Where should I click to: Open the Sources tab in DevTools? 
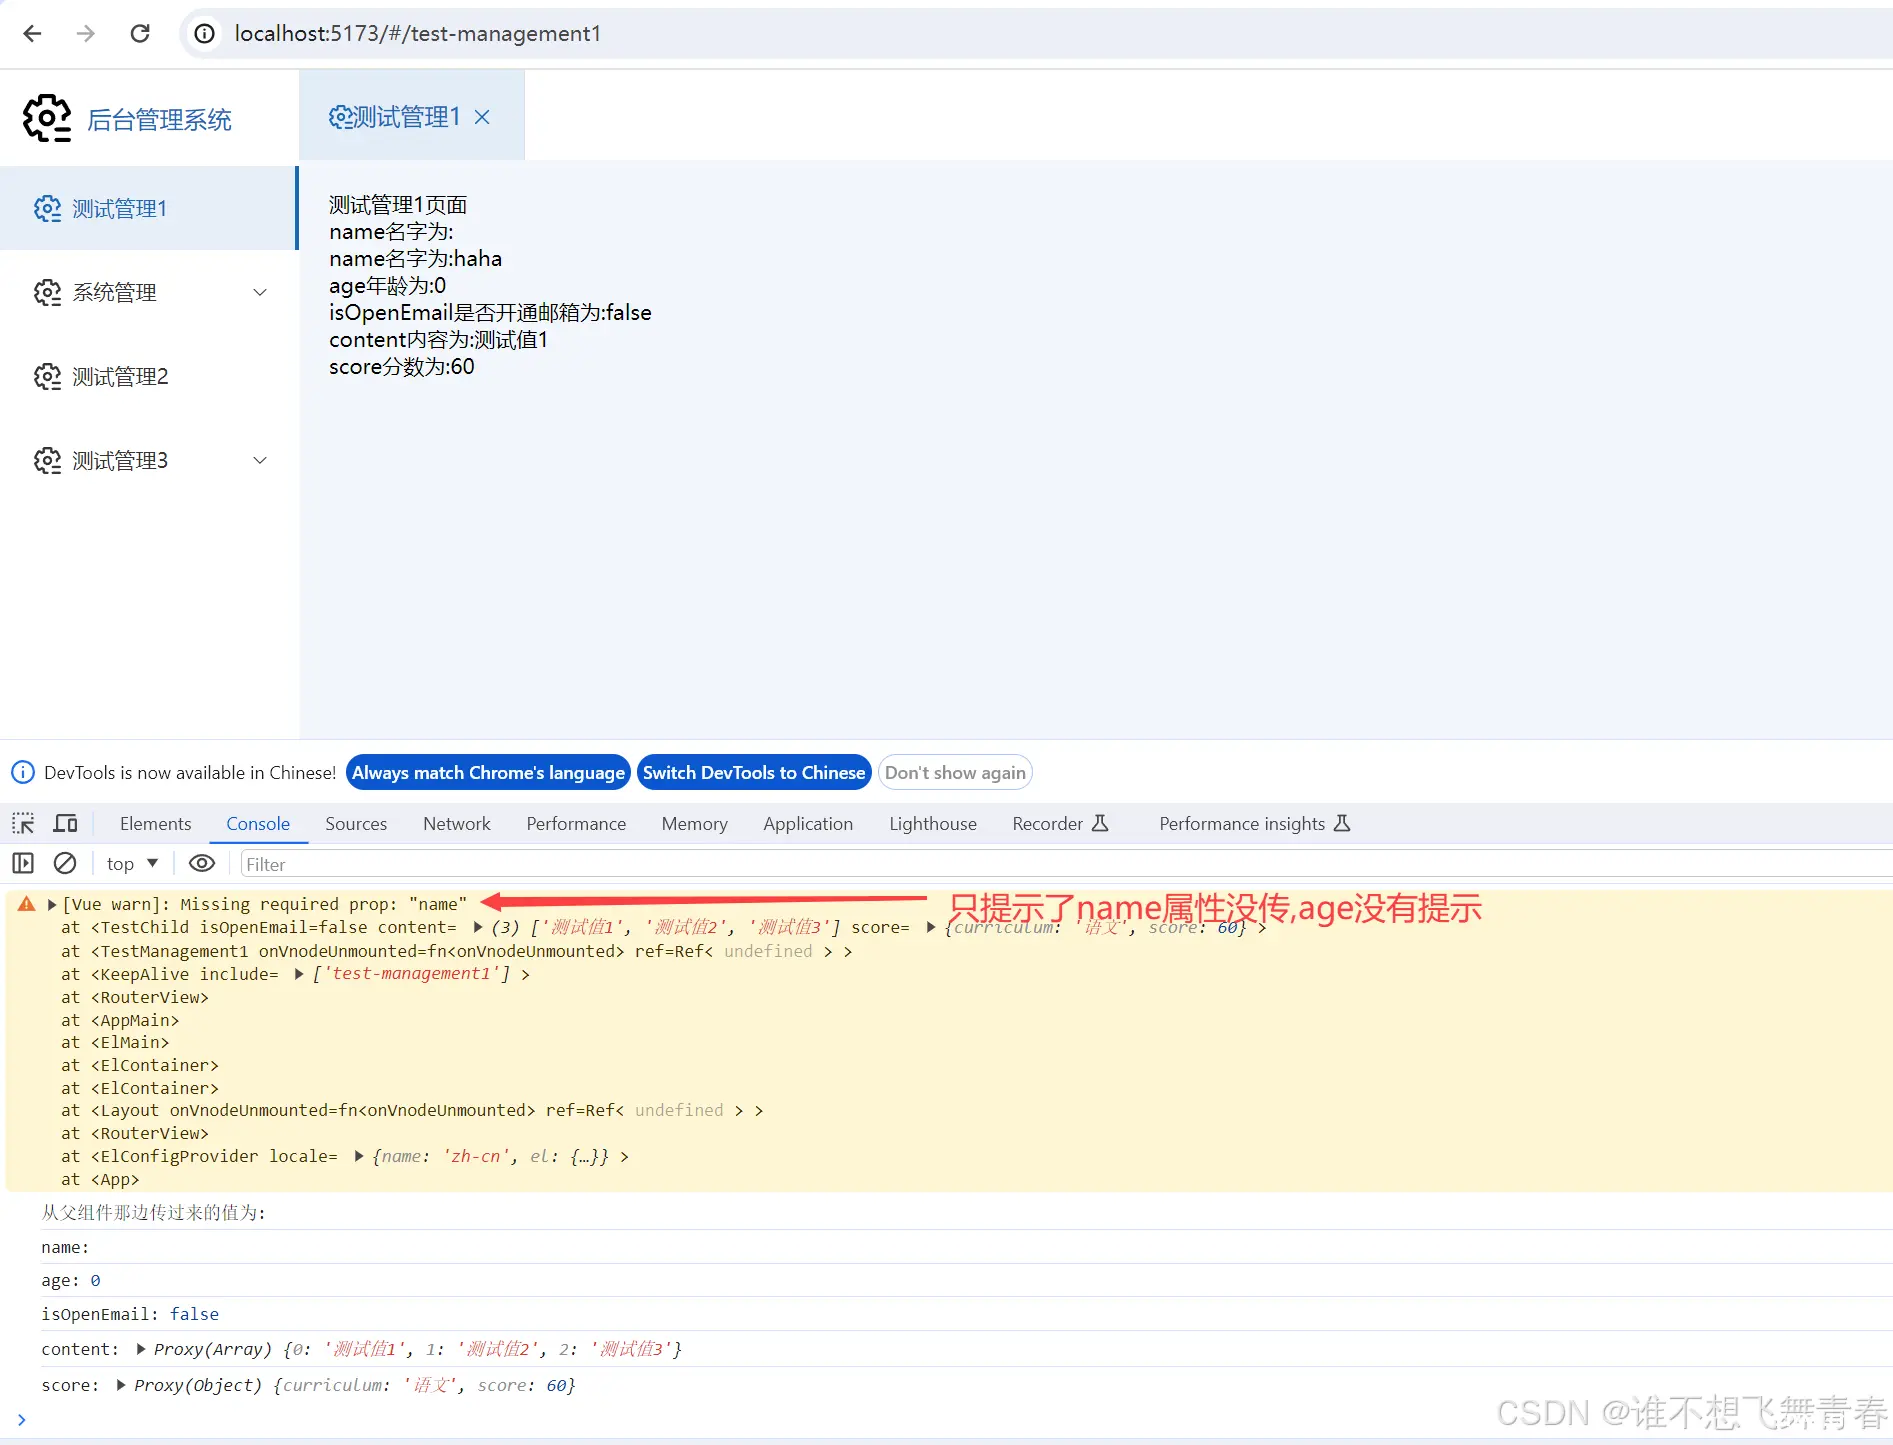(x=356, y=823)
